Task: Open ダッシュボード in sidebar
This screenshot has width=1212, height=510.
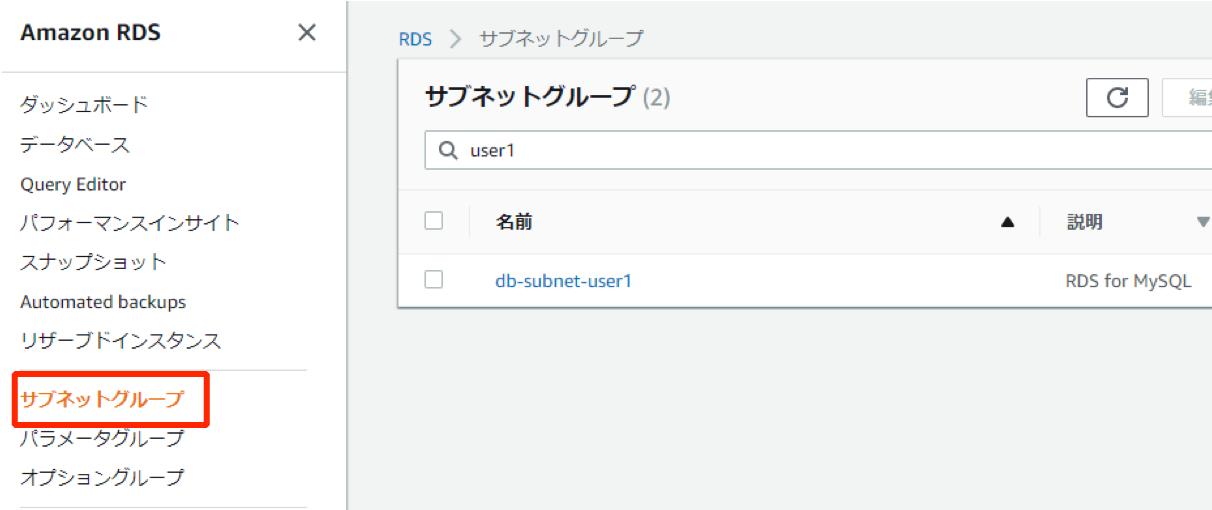Action: pos(84,105)
